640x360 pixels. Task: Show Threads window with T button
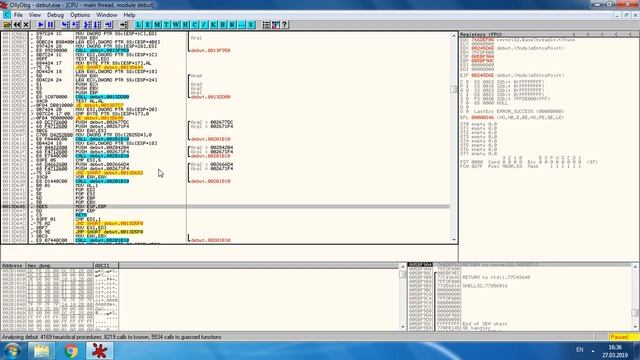(x=167, y=25)
